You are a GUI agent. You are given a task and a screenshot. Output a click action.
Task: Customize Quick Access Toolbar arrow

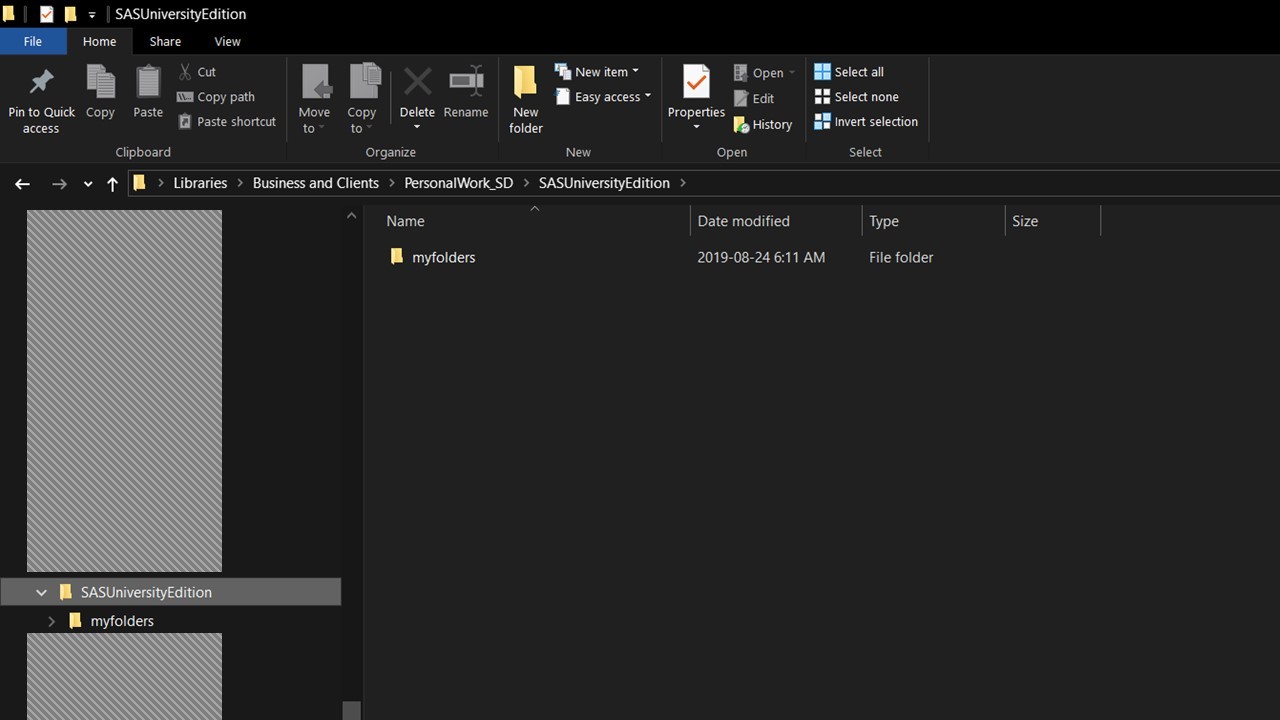coord(92,15)
